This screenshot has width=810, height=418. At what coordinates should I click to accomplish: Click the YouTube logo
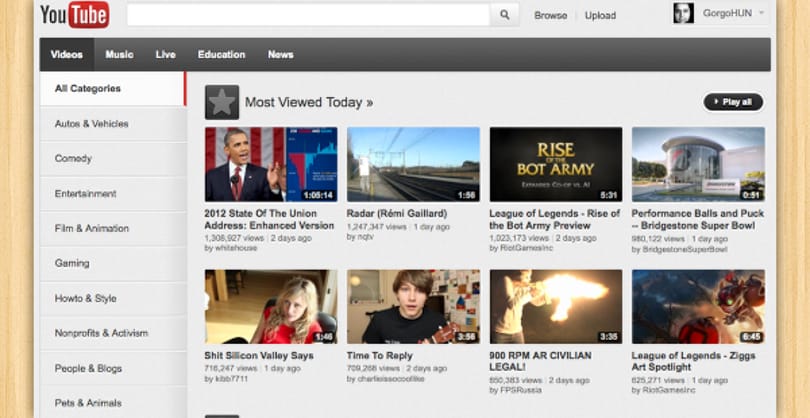click(74, 15)
